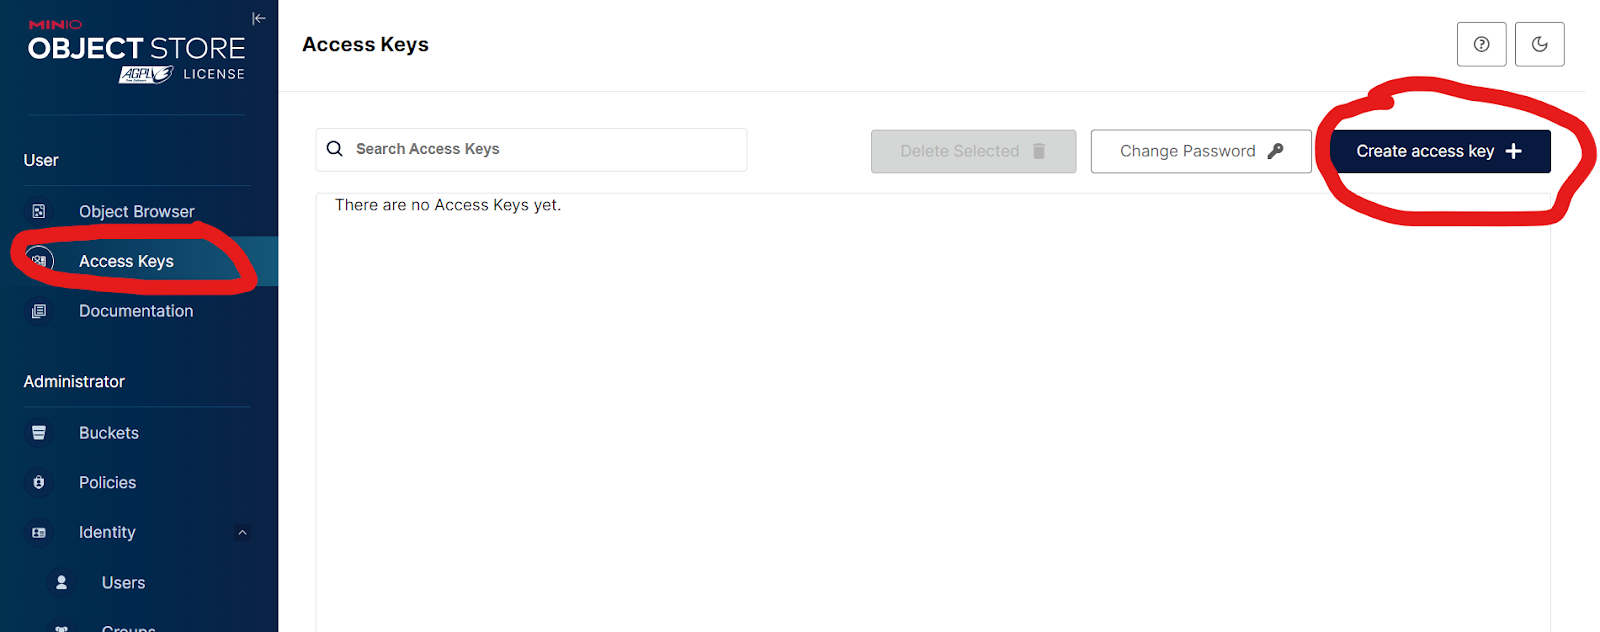Click the search magnifier icon

pos(335,149)
